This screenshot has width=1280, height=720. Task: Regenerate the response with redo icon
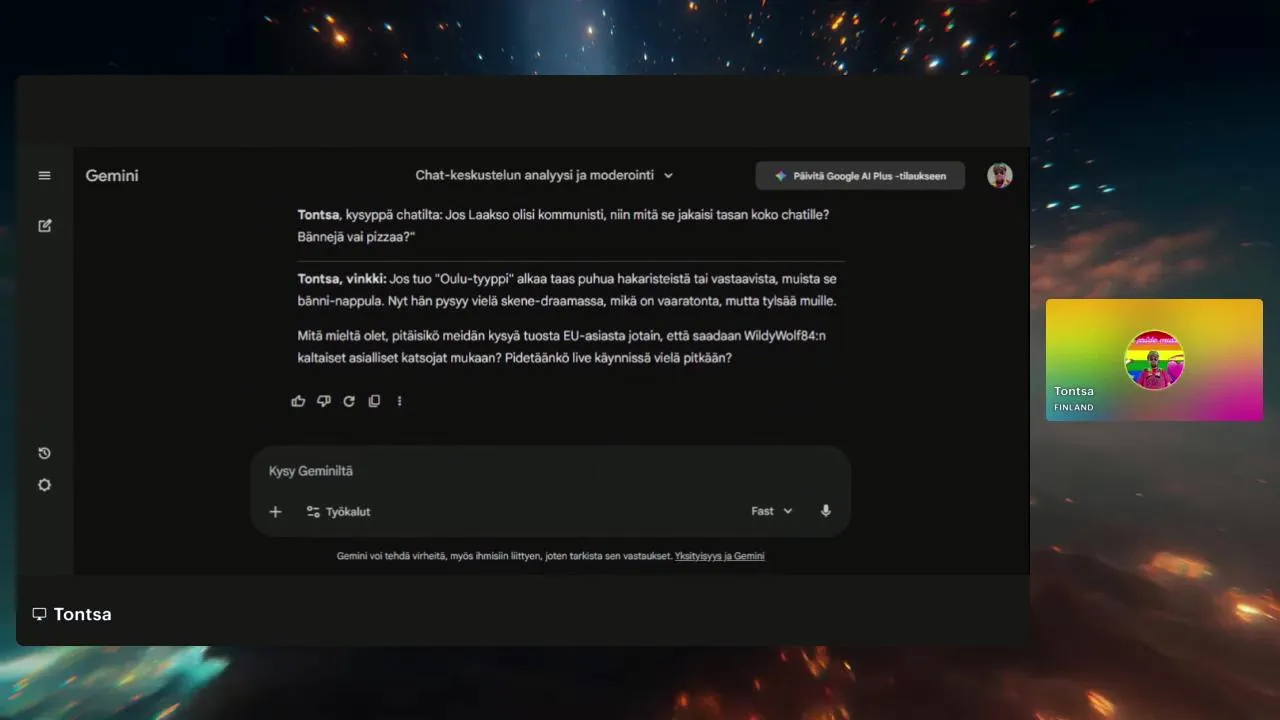tap(349, 401)
